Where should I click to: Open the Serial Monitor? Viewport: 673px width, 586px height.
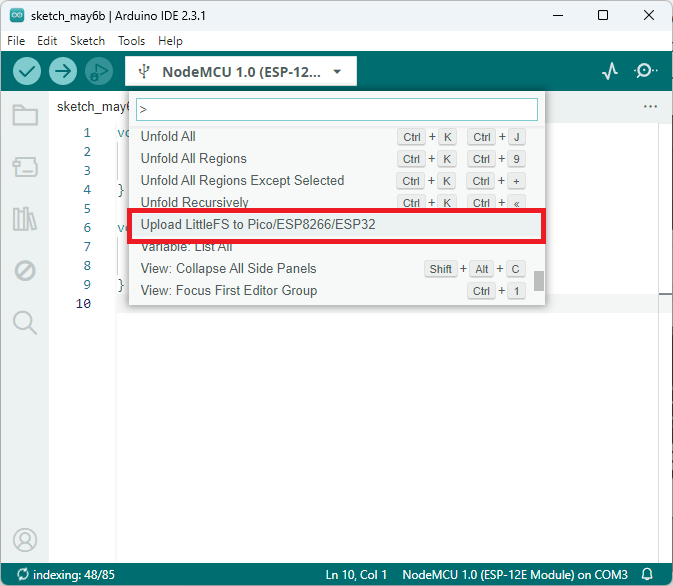click(x=646, y=71)
